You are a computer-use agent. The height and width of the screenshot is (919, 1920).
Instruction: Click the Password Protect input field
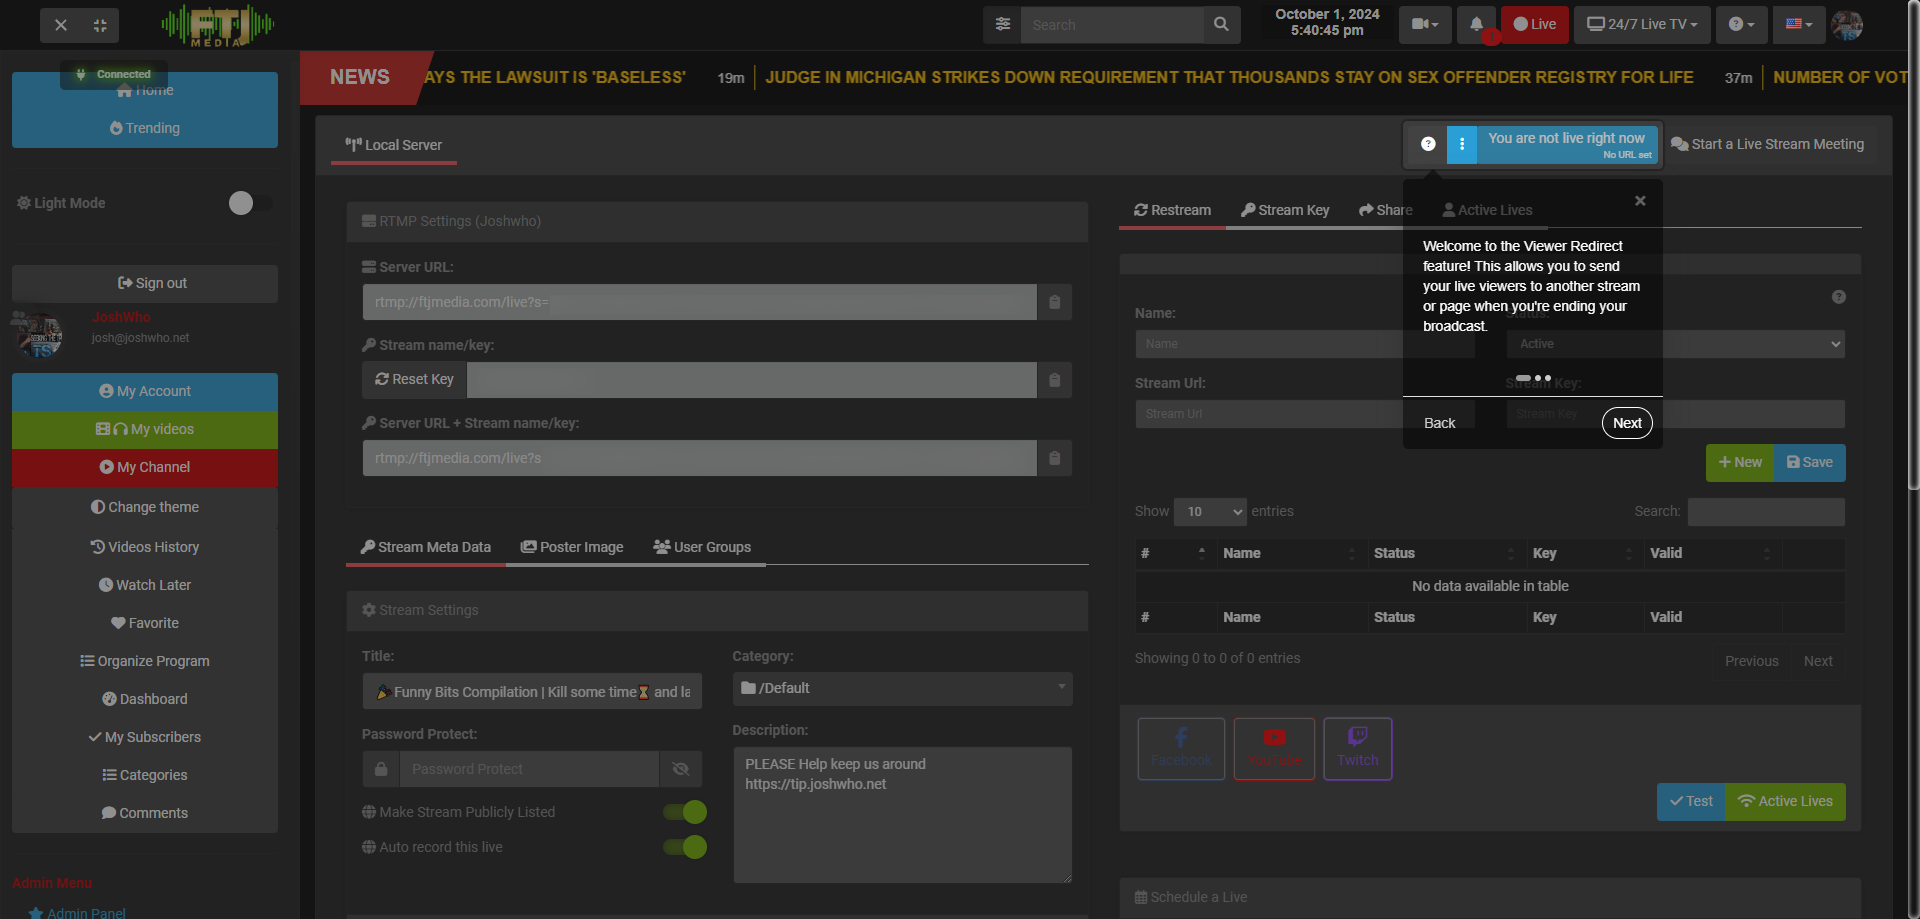(x=528, y=769)
